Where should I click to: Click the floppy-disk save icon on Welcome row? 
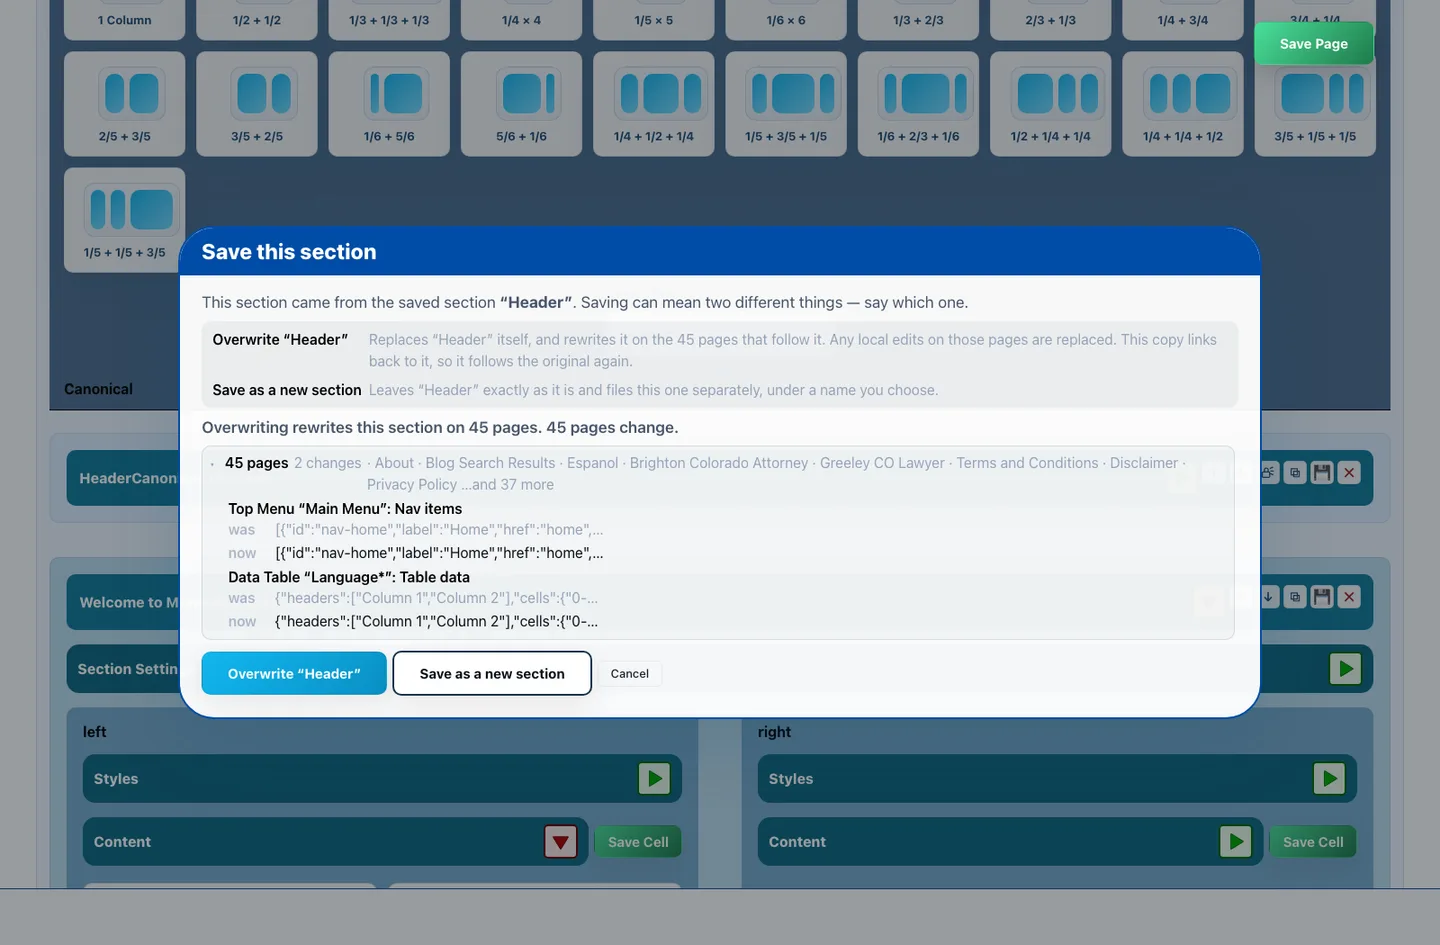1322,597
